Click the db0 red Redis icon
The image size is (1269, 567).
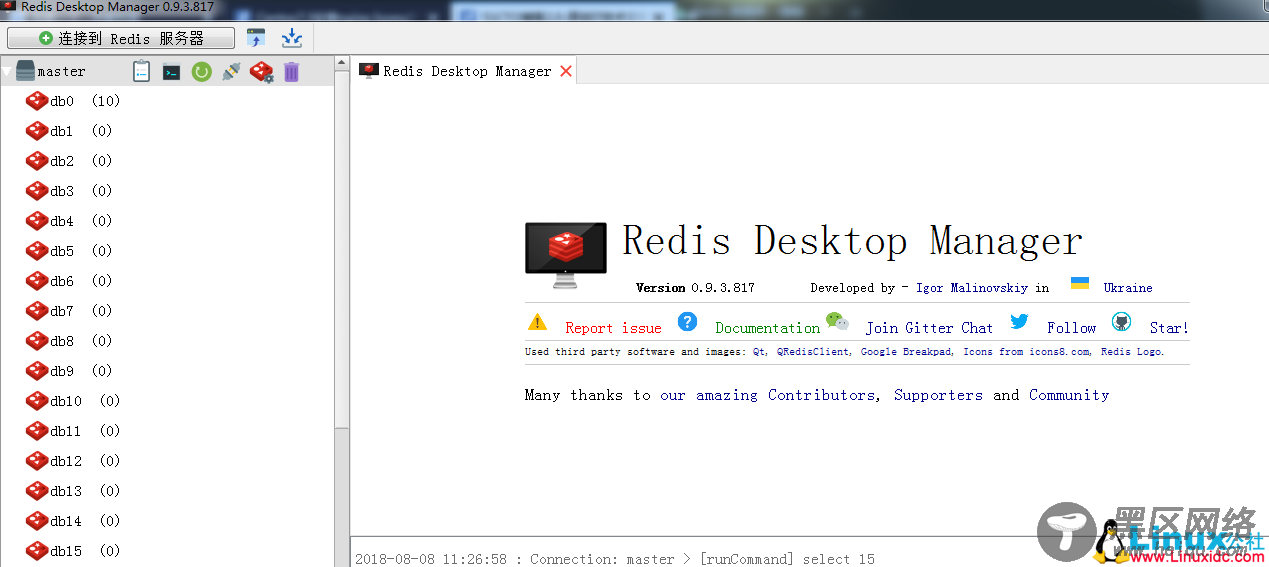37,101
